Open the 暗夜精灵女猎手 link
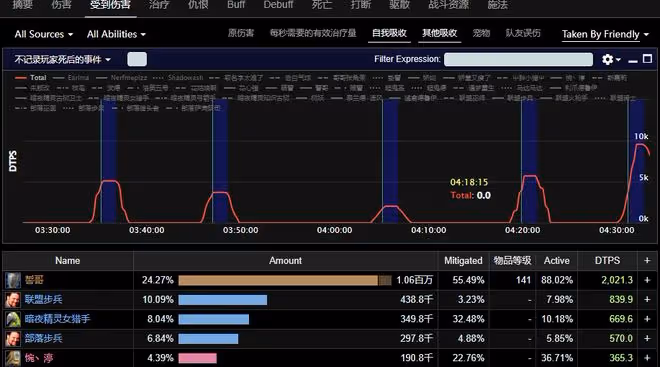The image size is (660, 367). point(57,319)
